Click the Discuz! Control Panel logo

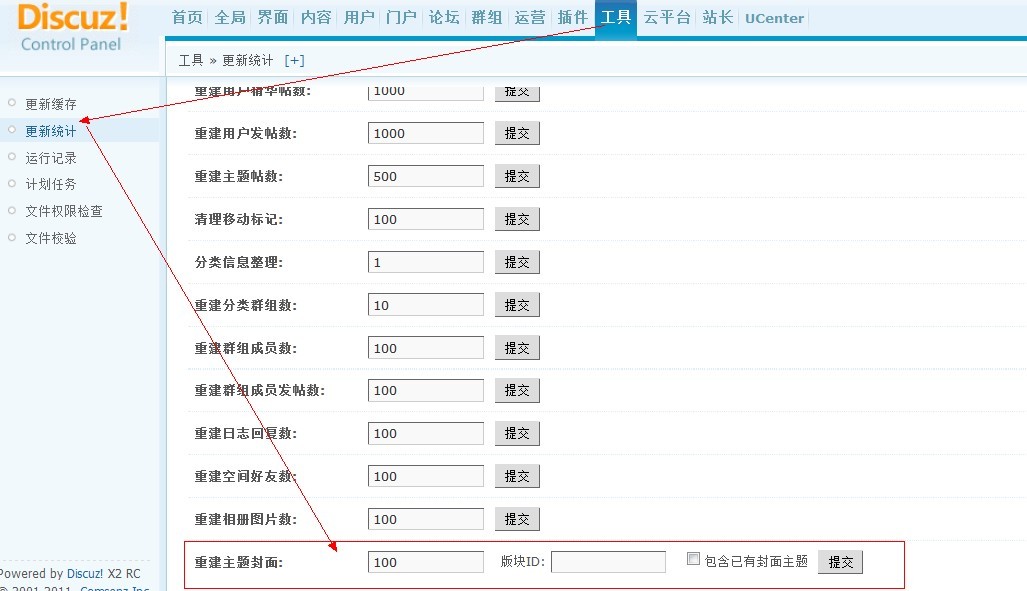coord(72,28)
